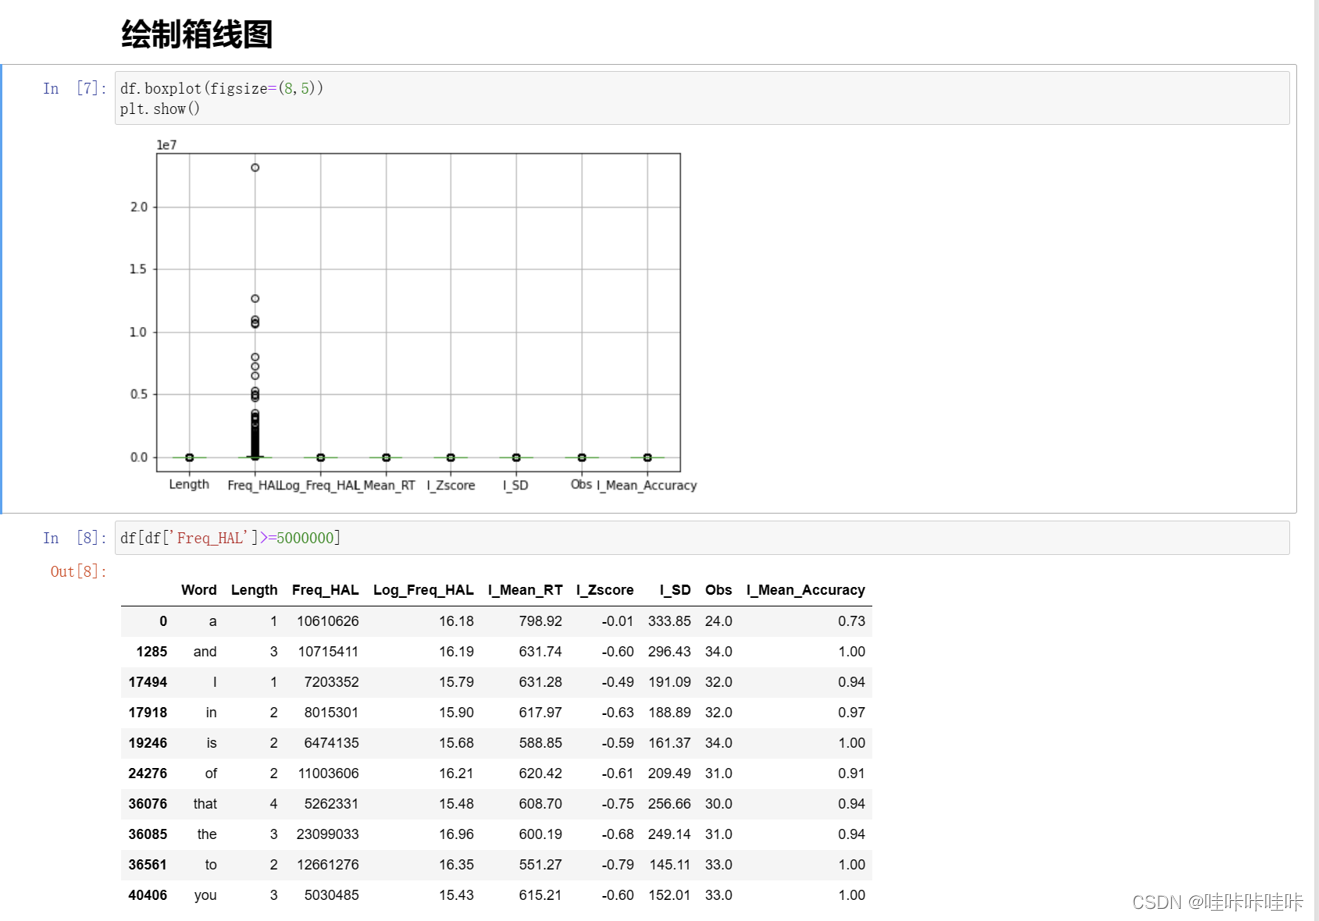Click the word 'the' in the table
The height and width of the screenshot is (921, 1319).
(207, 834)
